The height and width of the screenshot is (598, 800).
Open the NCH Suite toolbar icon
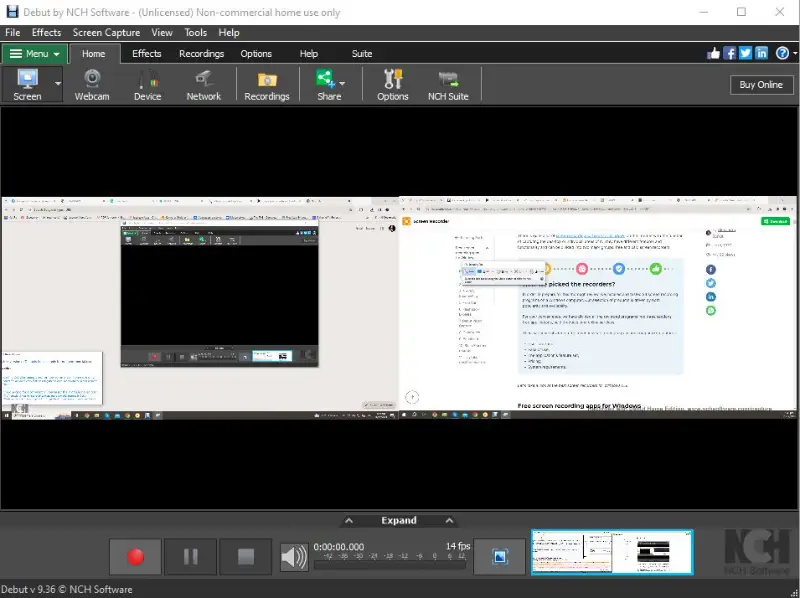point(448,85)
